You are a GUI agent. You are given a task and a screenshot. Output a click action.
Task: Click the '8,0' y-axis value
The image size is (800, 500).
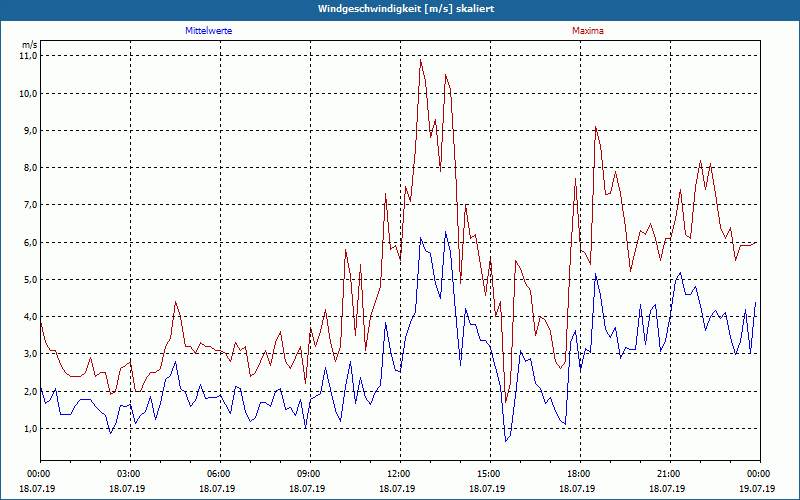[x=30, y=168]
